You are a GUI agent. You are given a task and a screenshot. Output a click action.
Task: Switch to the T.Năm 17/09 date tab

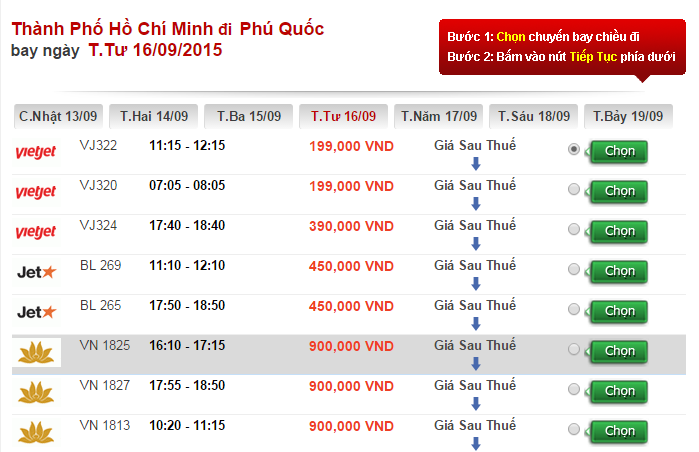click(x=439, y=117)
